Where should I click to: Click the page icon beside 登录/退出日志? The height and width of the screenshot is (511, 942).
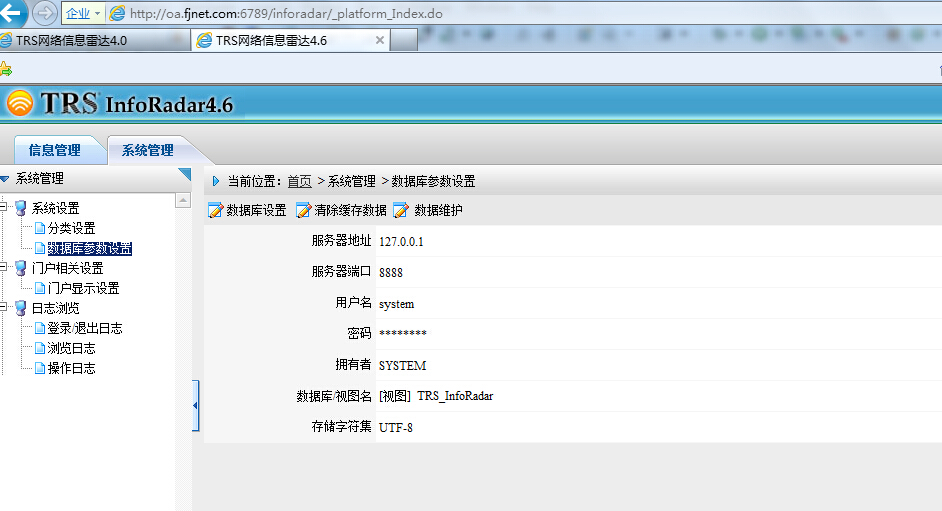40,328
